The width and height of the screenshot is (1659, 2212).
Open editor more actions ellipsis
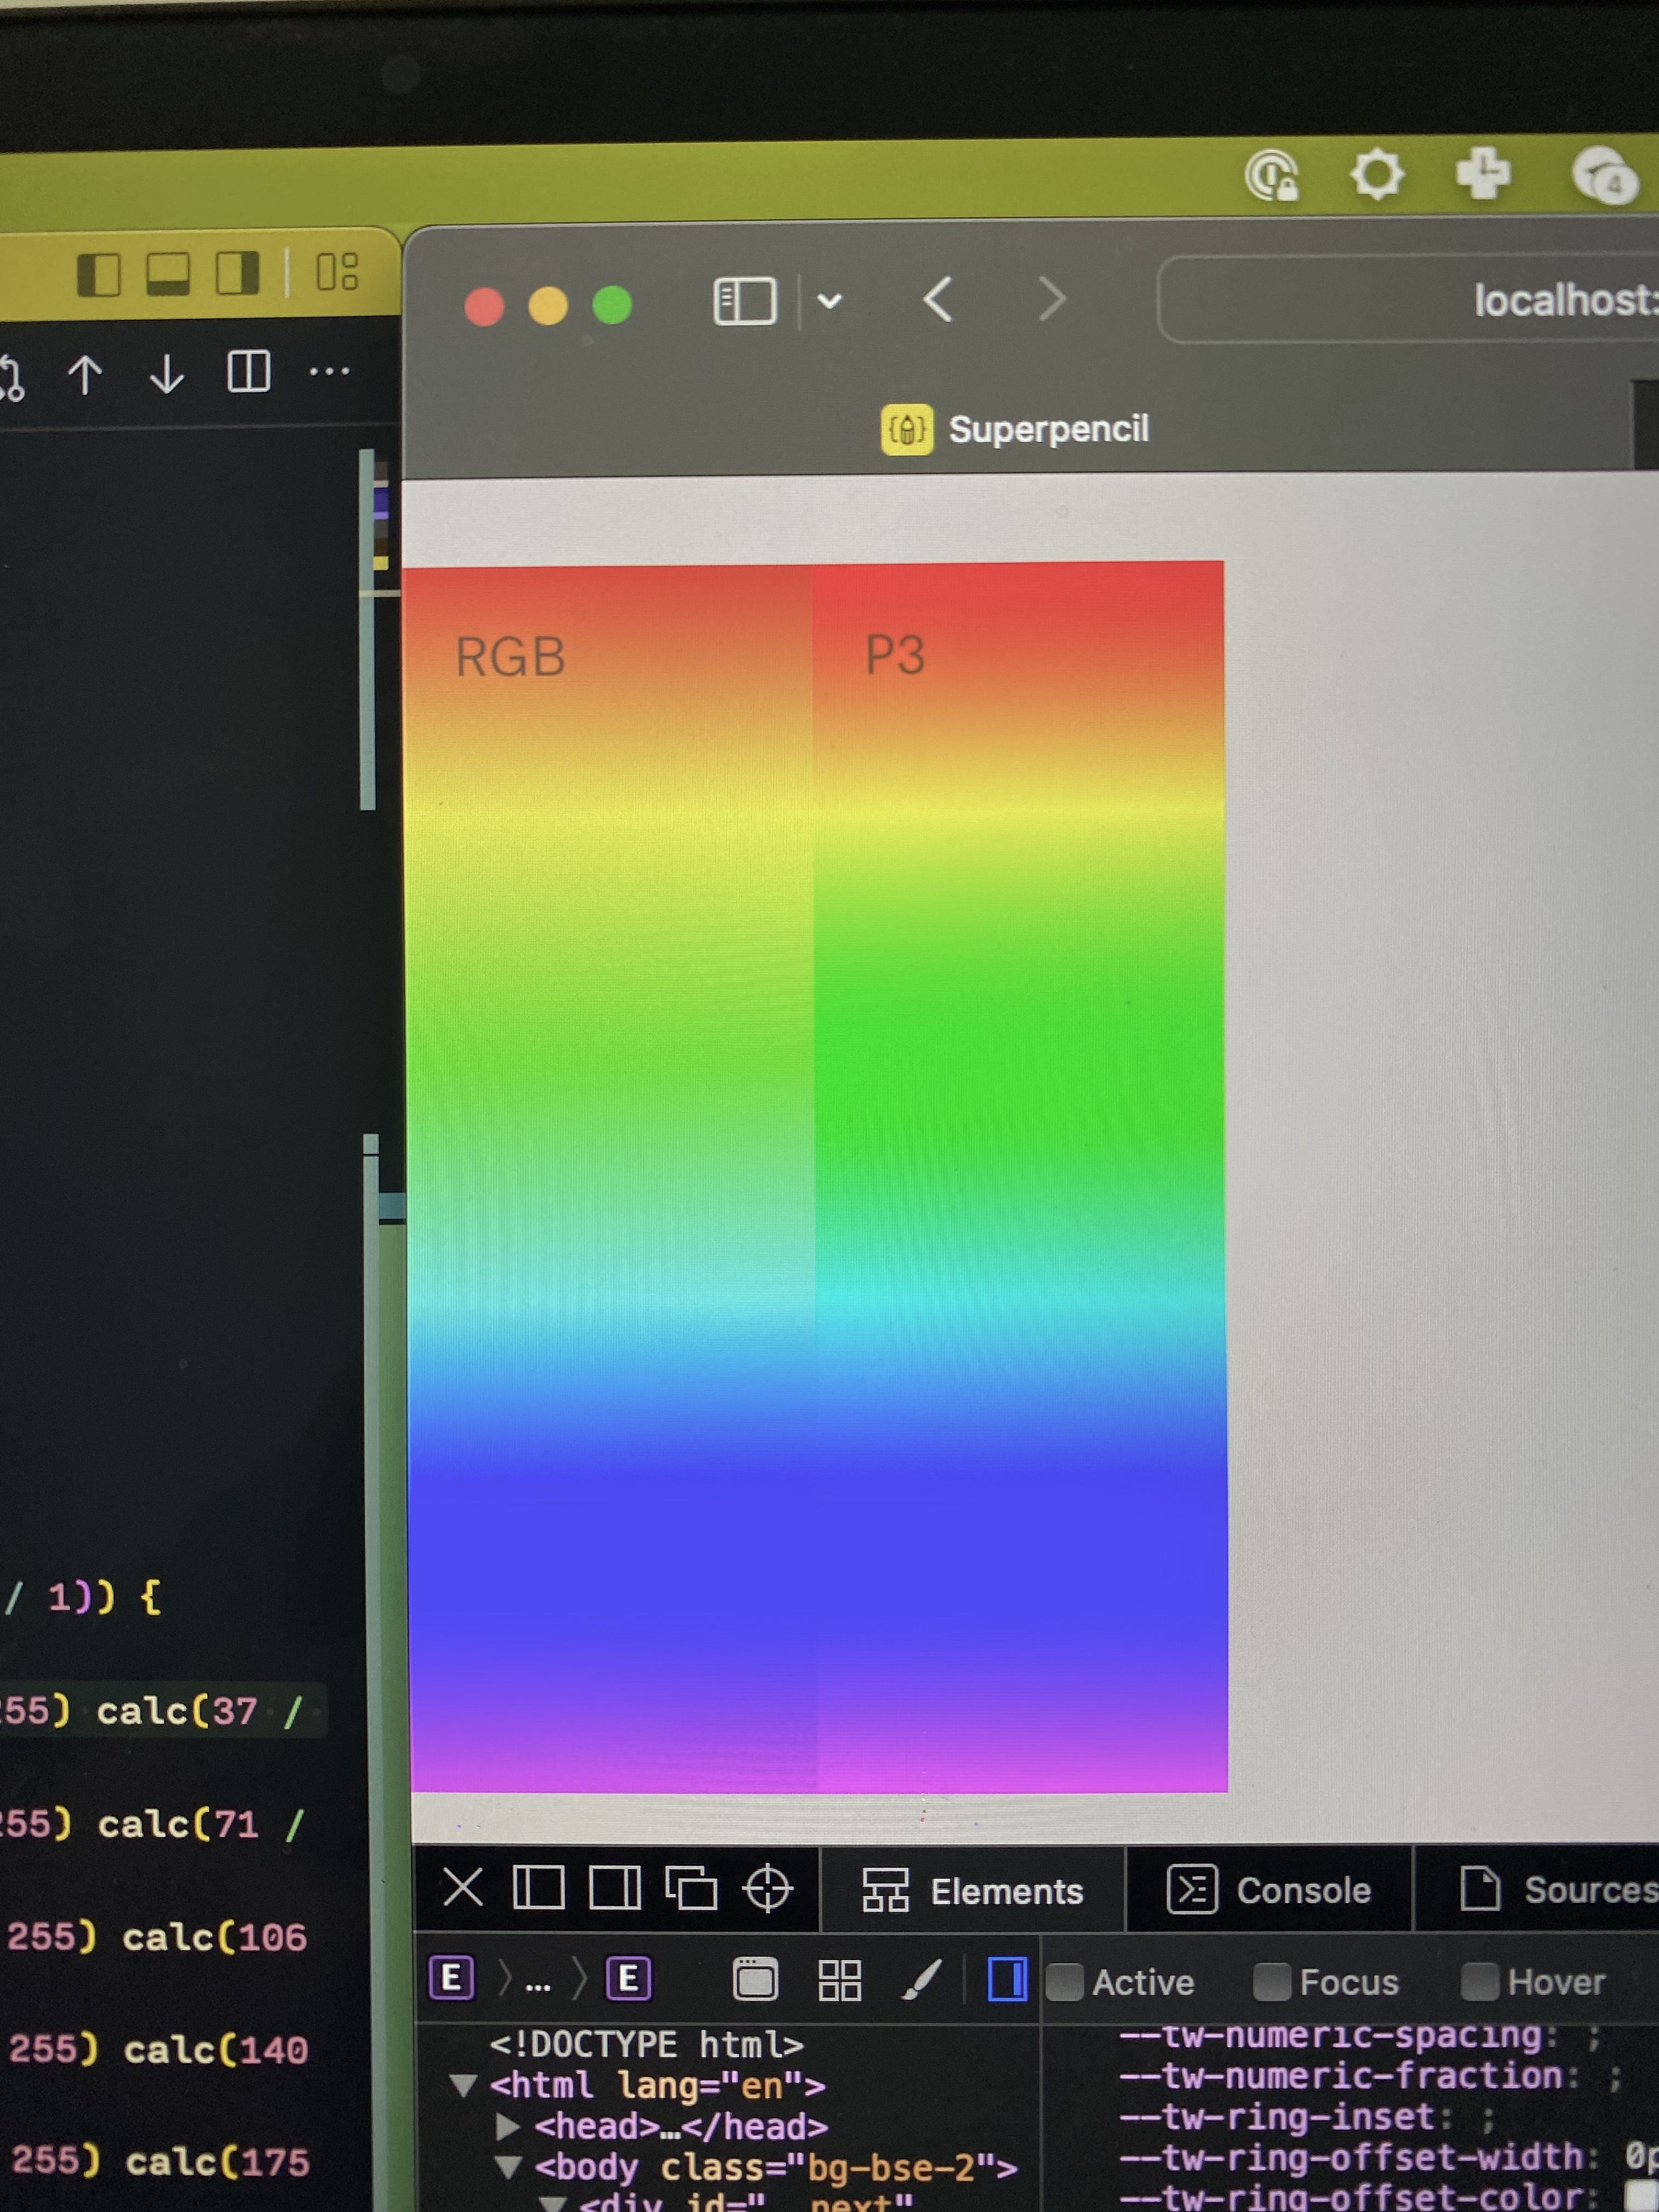tap(329, 372)
